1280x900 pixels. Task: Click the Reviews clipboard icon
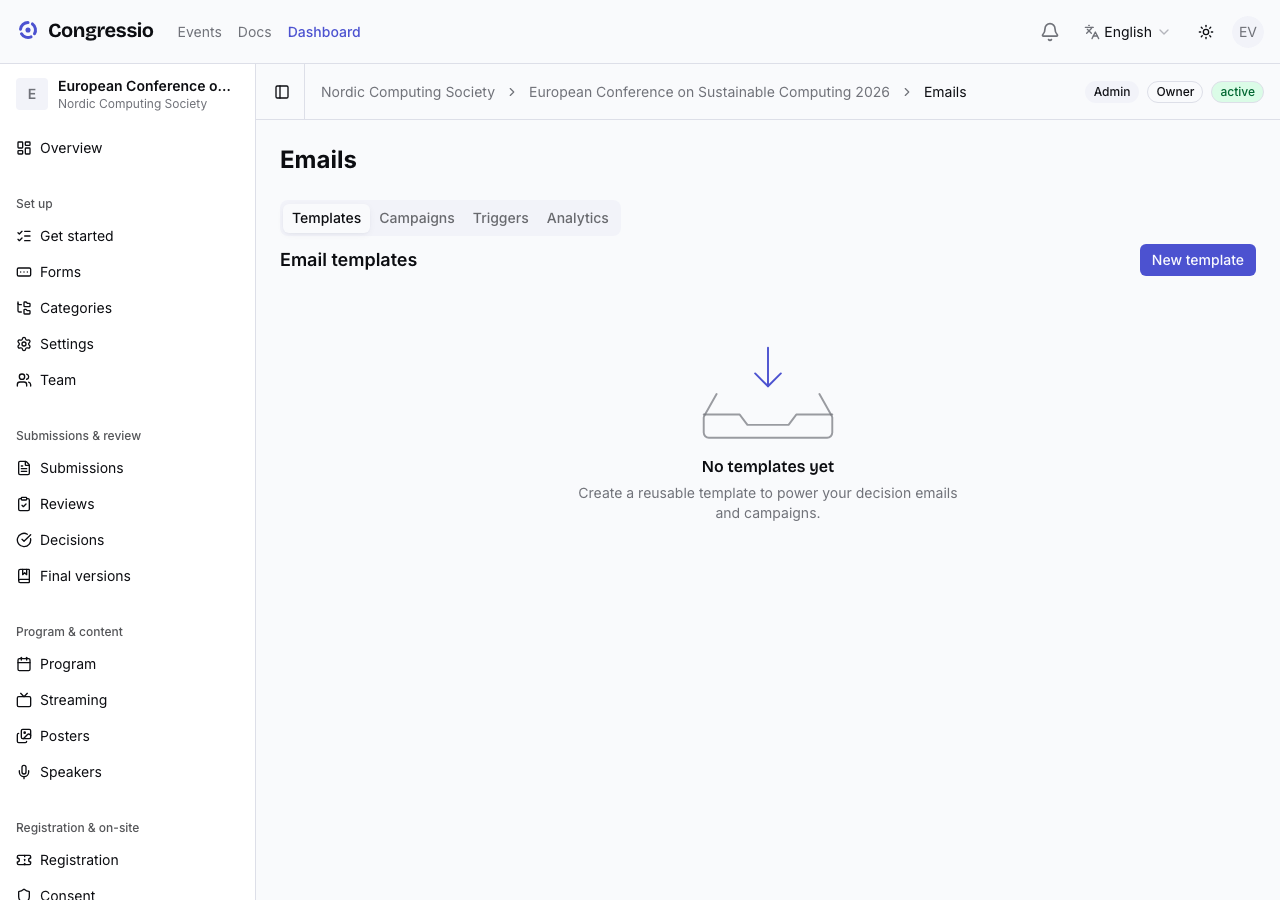pyautogui.click(x=24, y=504)
